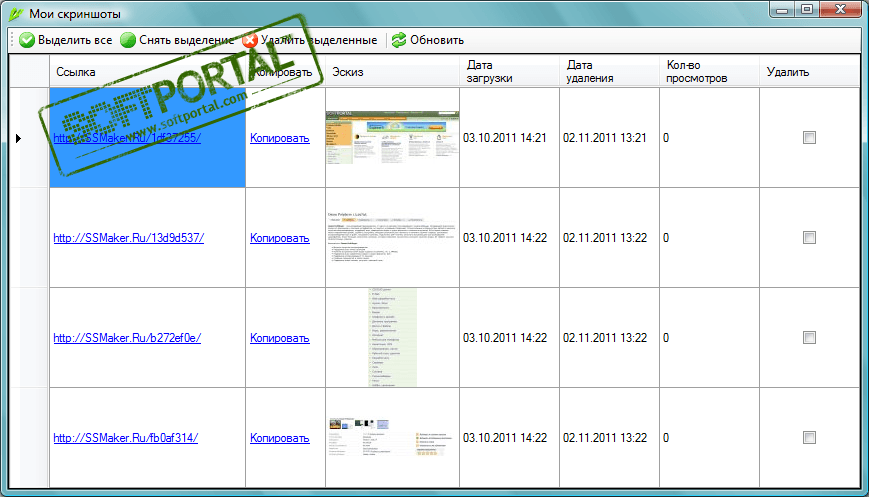Viewport: 869px width, 497px height.
Task: Click the app icon in the title bar
Action: click(17, 13)
